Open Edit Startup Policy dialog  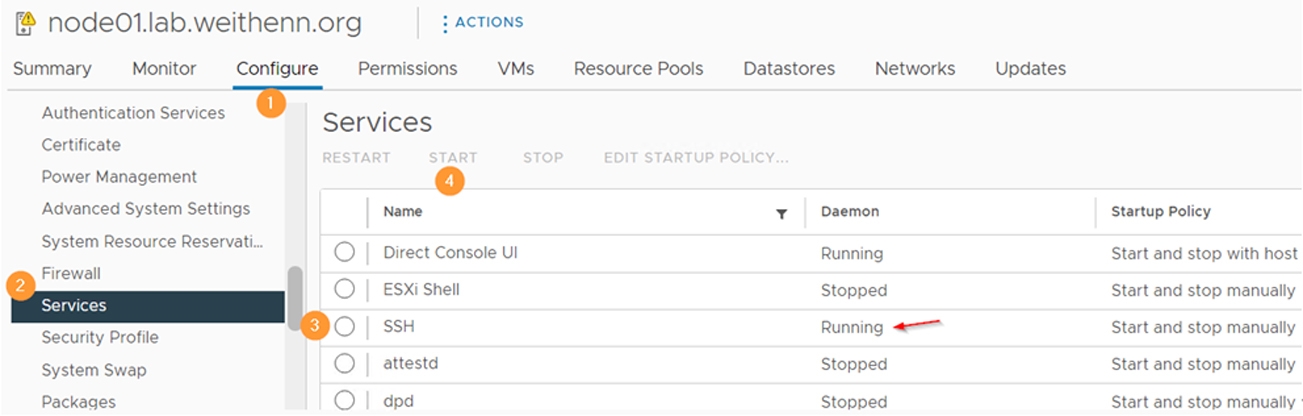696,158
